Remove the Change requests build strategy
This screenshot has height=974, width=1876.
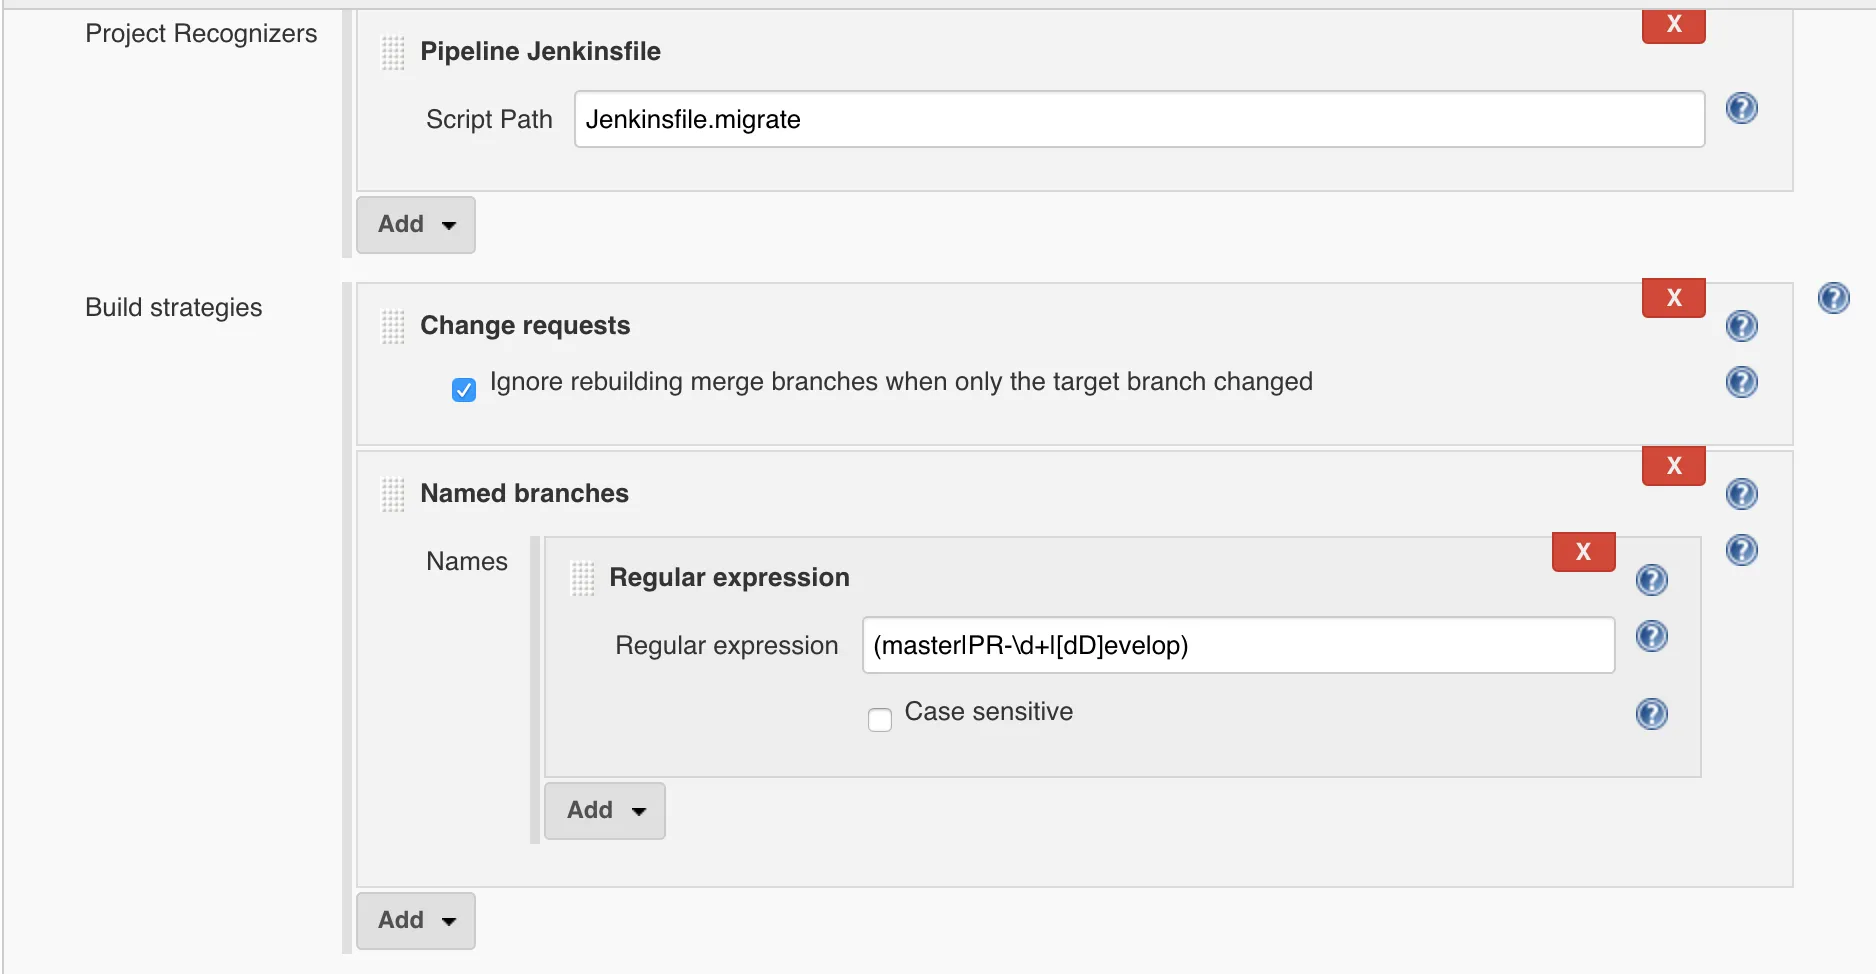click(x=1673, y=298)
